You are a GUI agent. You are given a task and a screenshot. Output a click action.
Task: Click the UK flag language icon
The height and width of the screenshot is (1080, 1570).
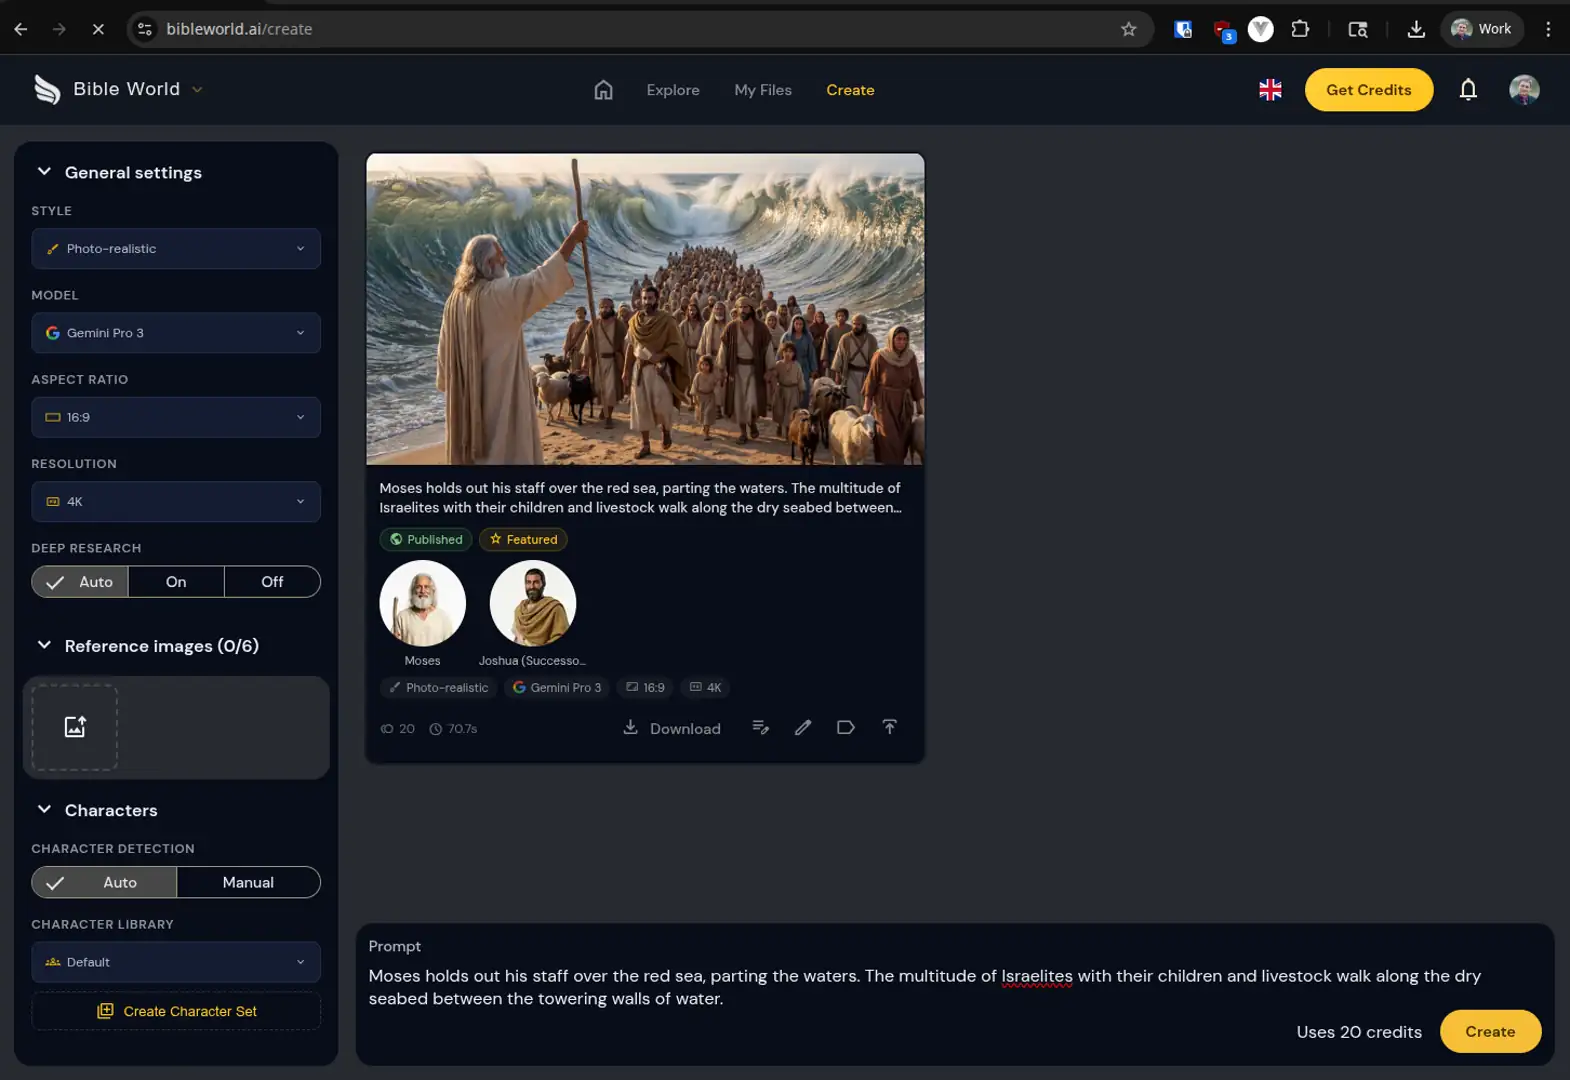point(1270,90)
